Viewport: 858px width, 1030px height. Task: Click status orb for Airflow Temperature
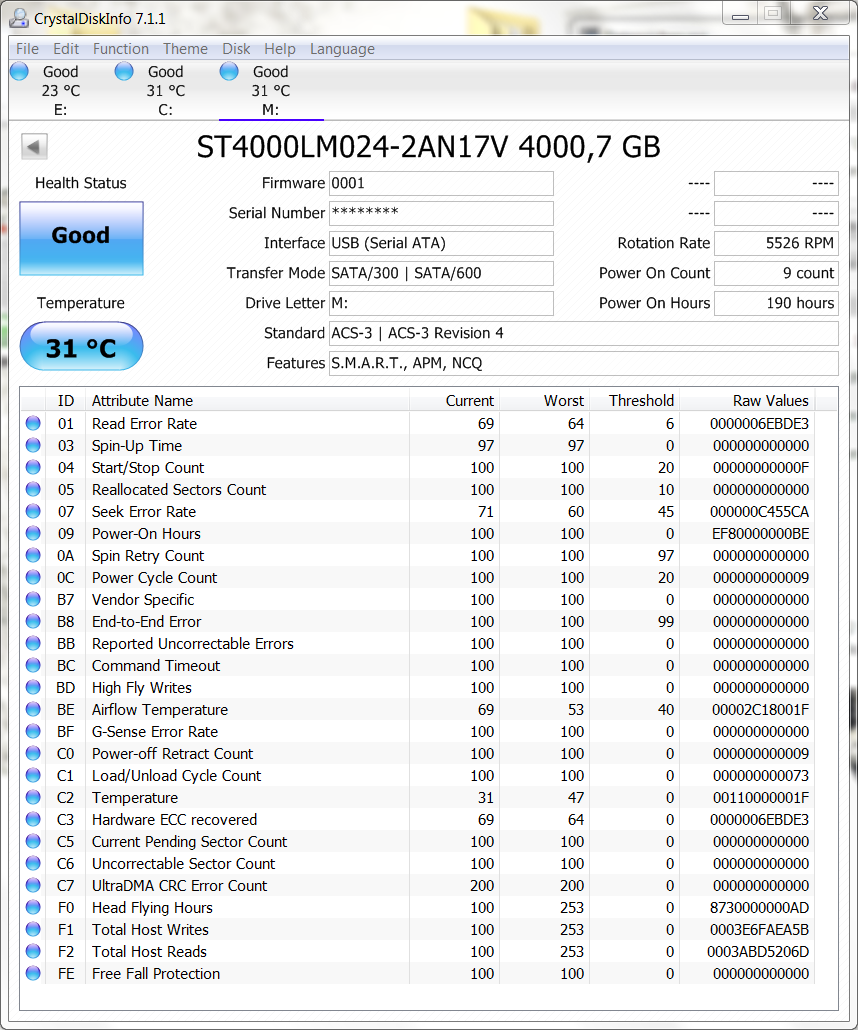click(33, 709)
